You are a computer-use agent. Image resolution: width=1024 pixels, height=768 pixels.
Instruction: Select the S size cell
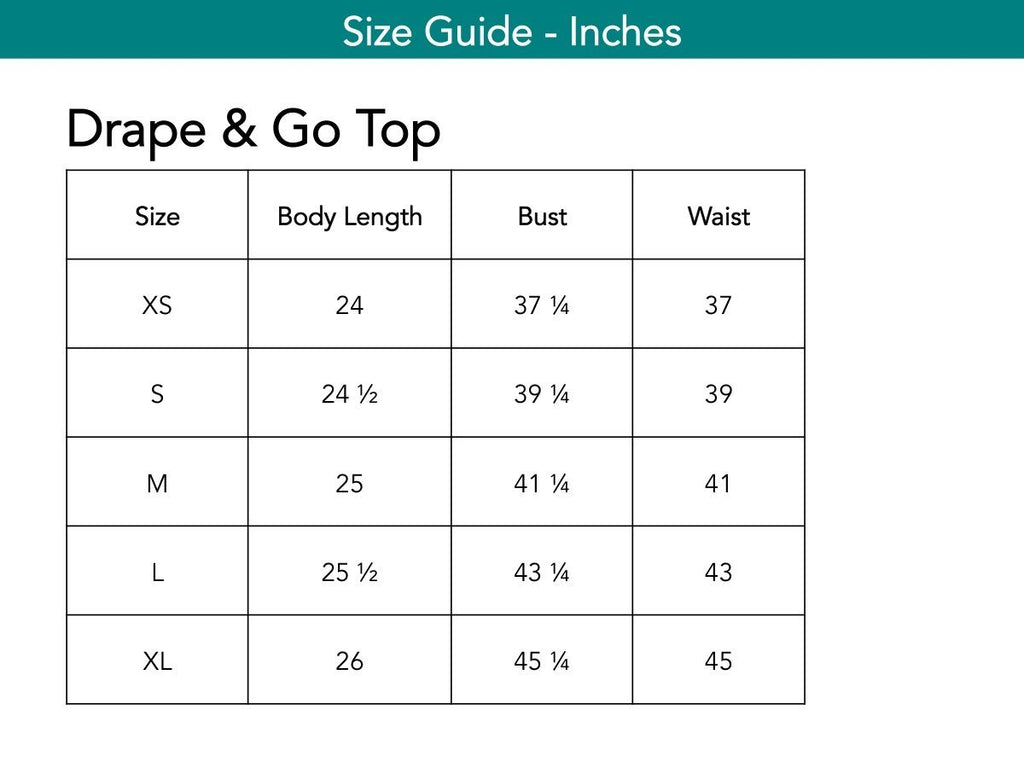[157, 394]
